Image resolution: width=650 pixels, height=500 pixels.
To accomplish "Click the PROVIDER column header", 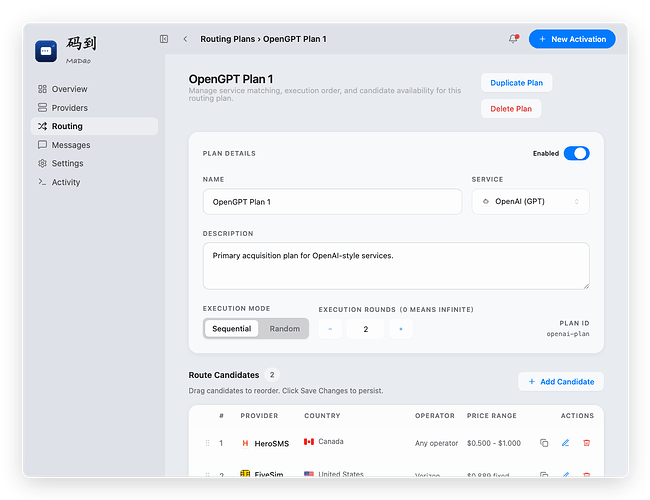I will coord(259,416).
